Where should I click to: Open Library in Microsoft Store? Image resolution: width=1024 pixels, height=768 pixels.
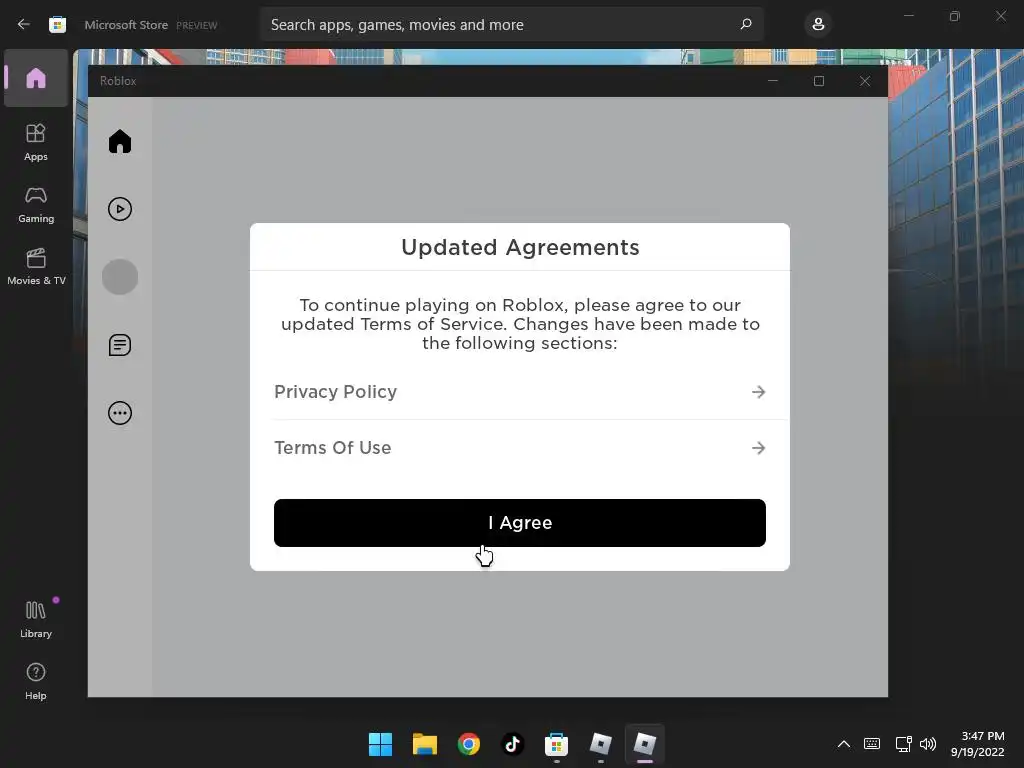pos(36,619)
